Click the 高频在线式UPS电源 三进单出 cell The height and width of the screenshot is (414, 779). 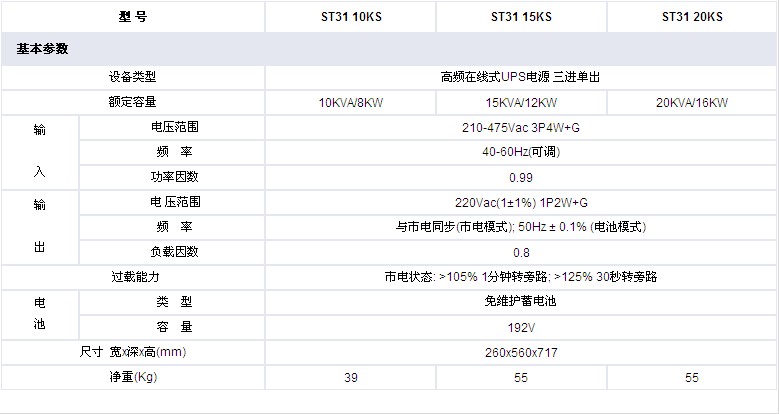point(520,76)
